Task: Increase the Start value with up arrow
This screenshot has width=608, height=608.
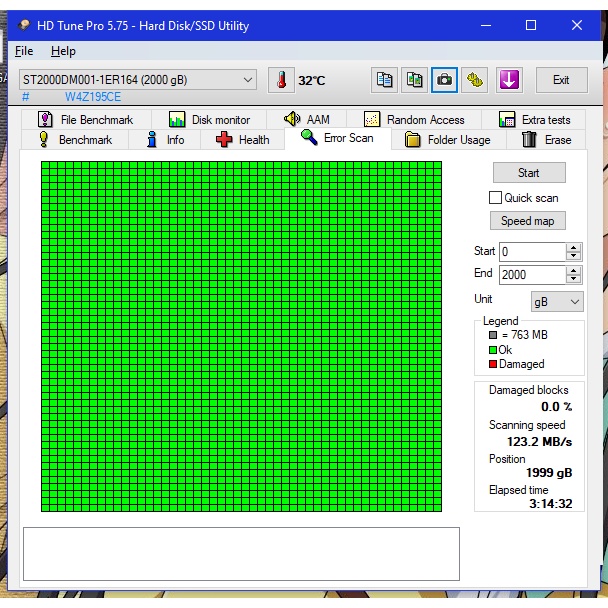Action: (x=573, y=248)
